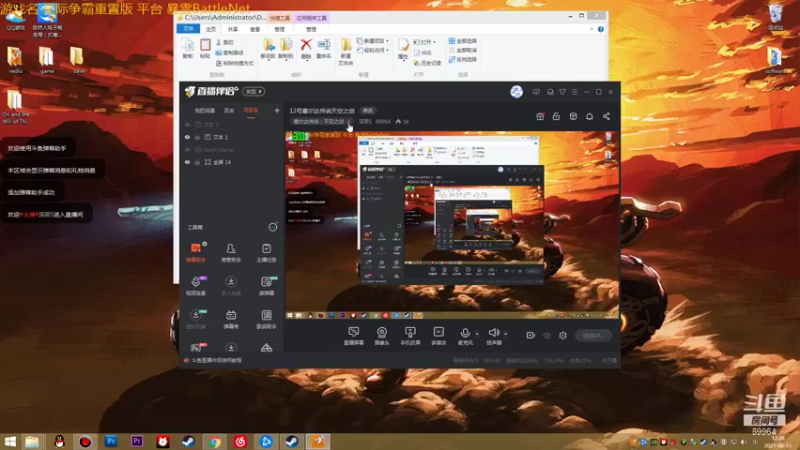The width and height of the screenshot is (800, 450).
Task: Toggle lock on 全屏 14 source
Action: 197,162
